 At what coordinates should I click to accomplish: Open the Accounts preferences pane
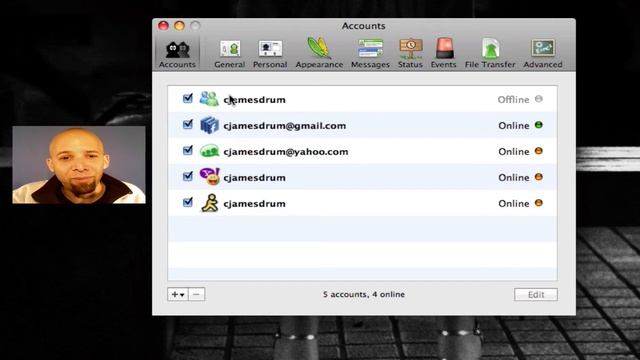click(x=177, y=54)
